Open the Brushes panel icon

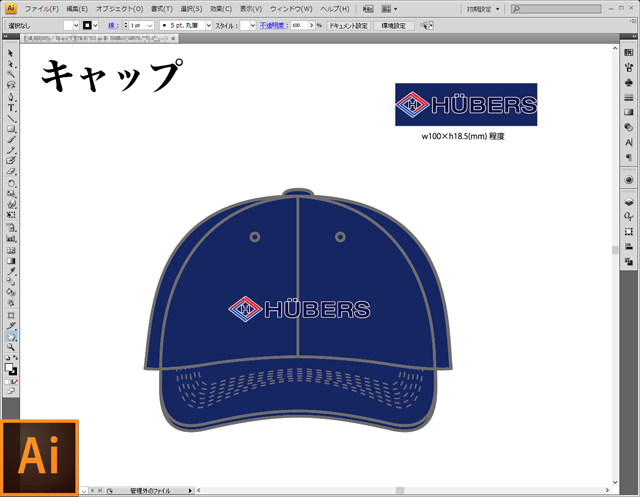coord(629,67)
